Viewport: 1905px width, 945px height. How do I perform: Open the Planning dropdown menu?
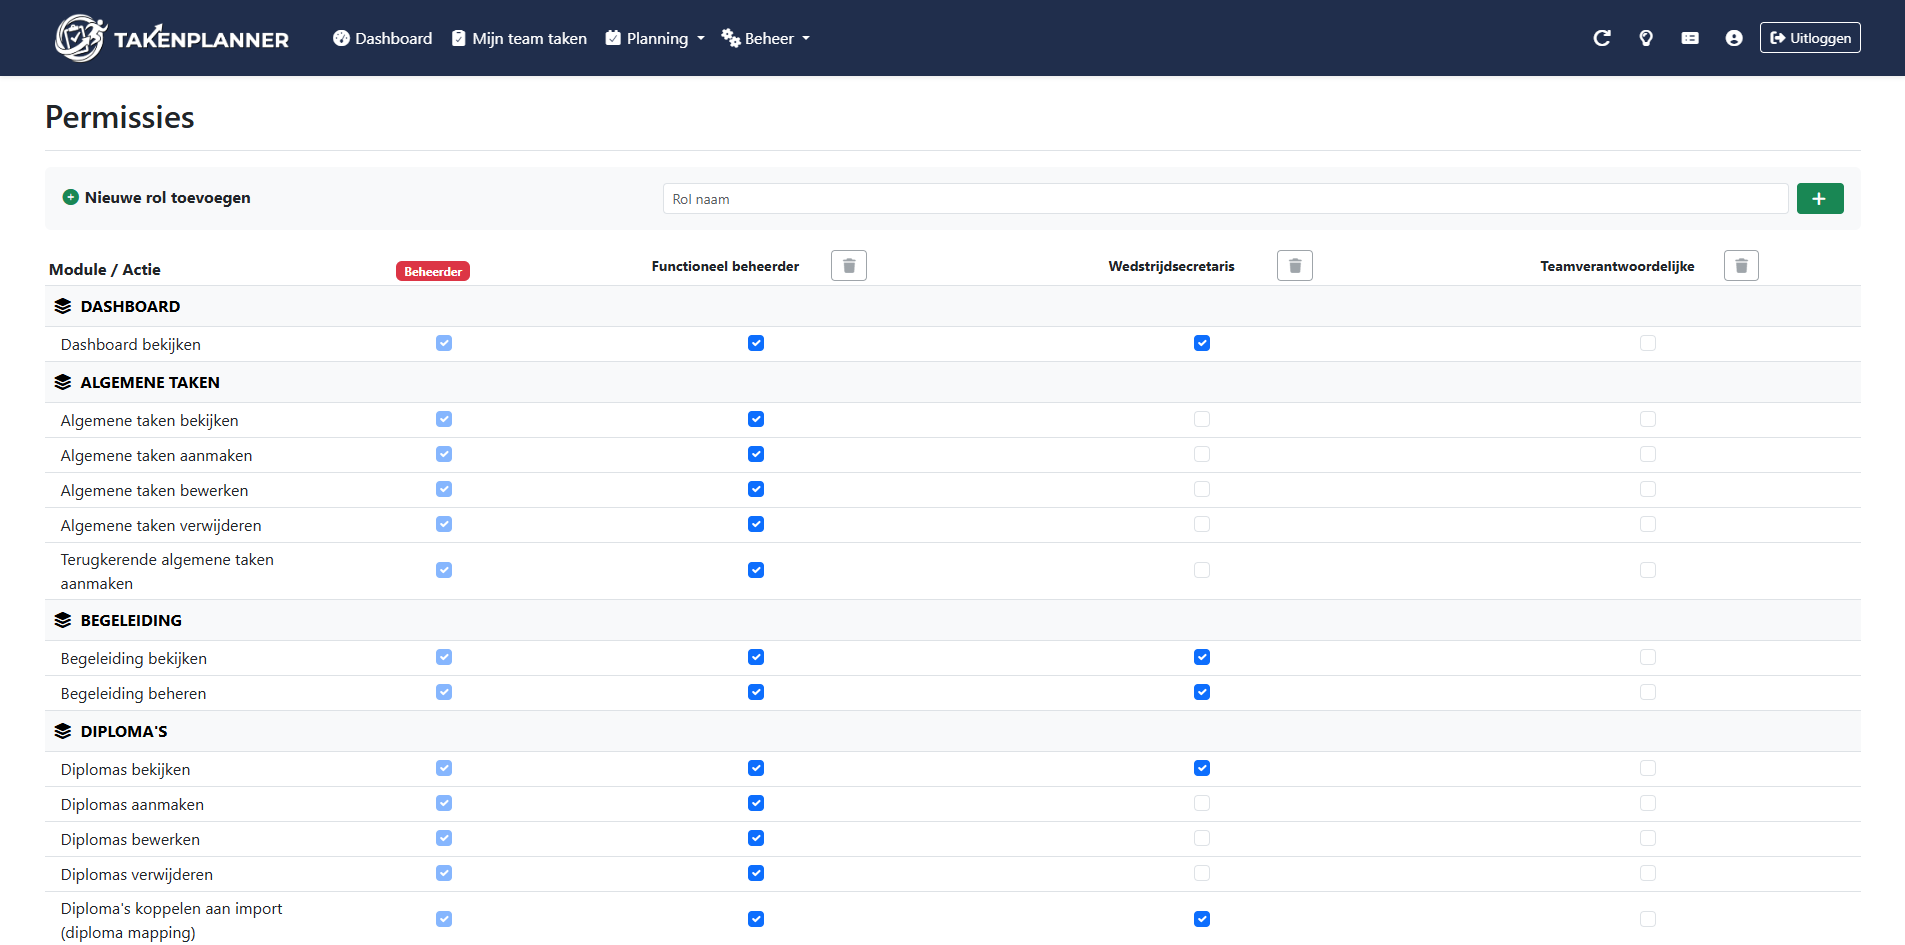[654, 38]
